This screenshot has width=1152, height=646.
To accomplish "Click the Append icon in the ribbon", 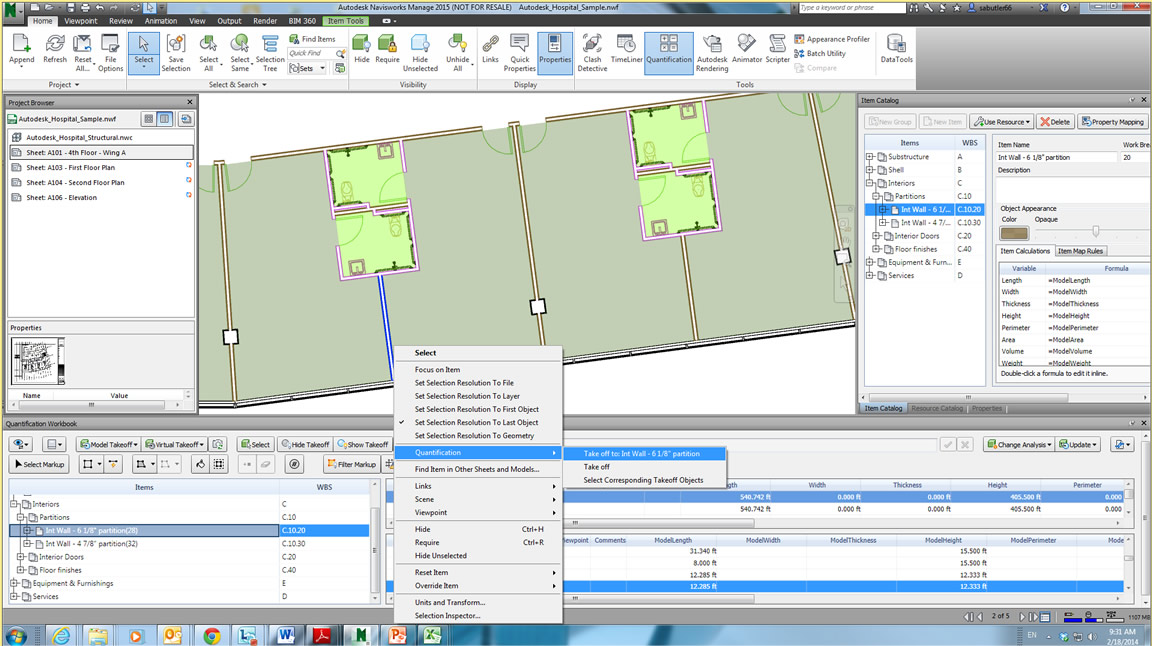I will point(21,51).
